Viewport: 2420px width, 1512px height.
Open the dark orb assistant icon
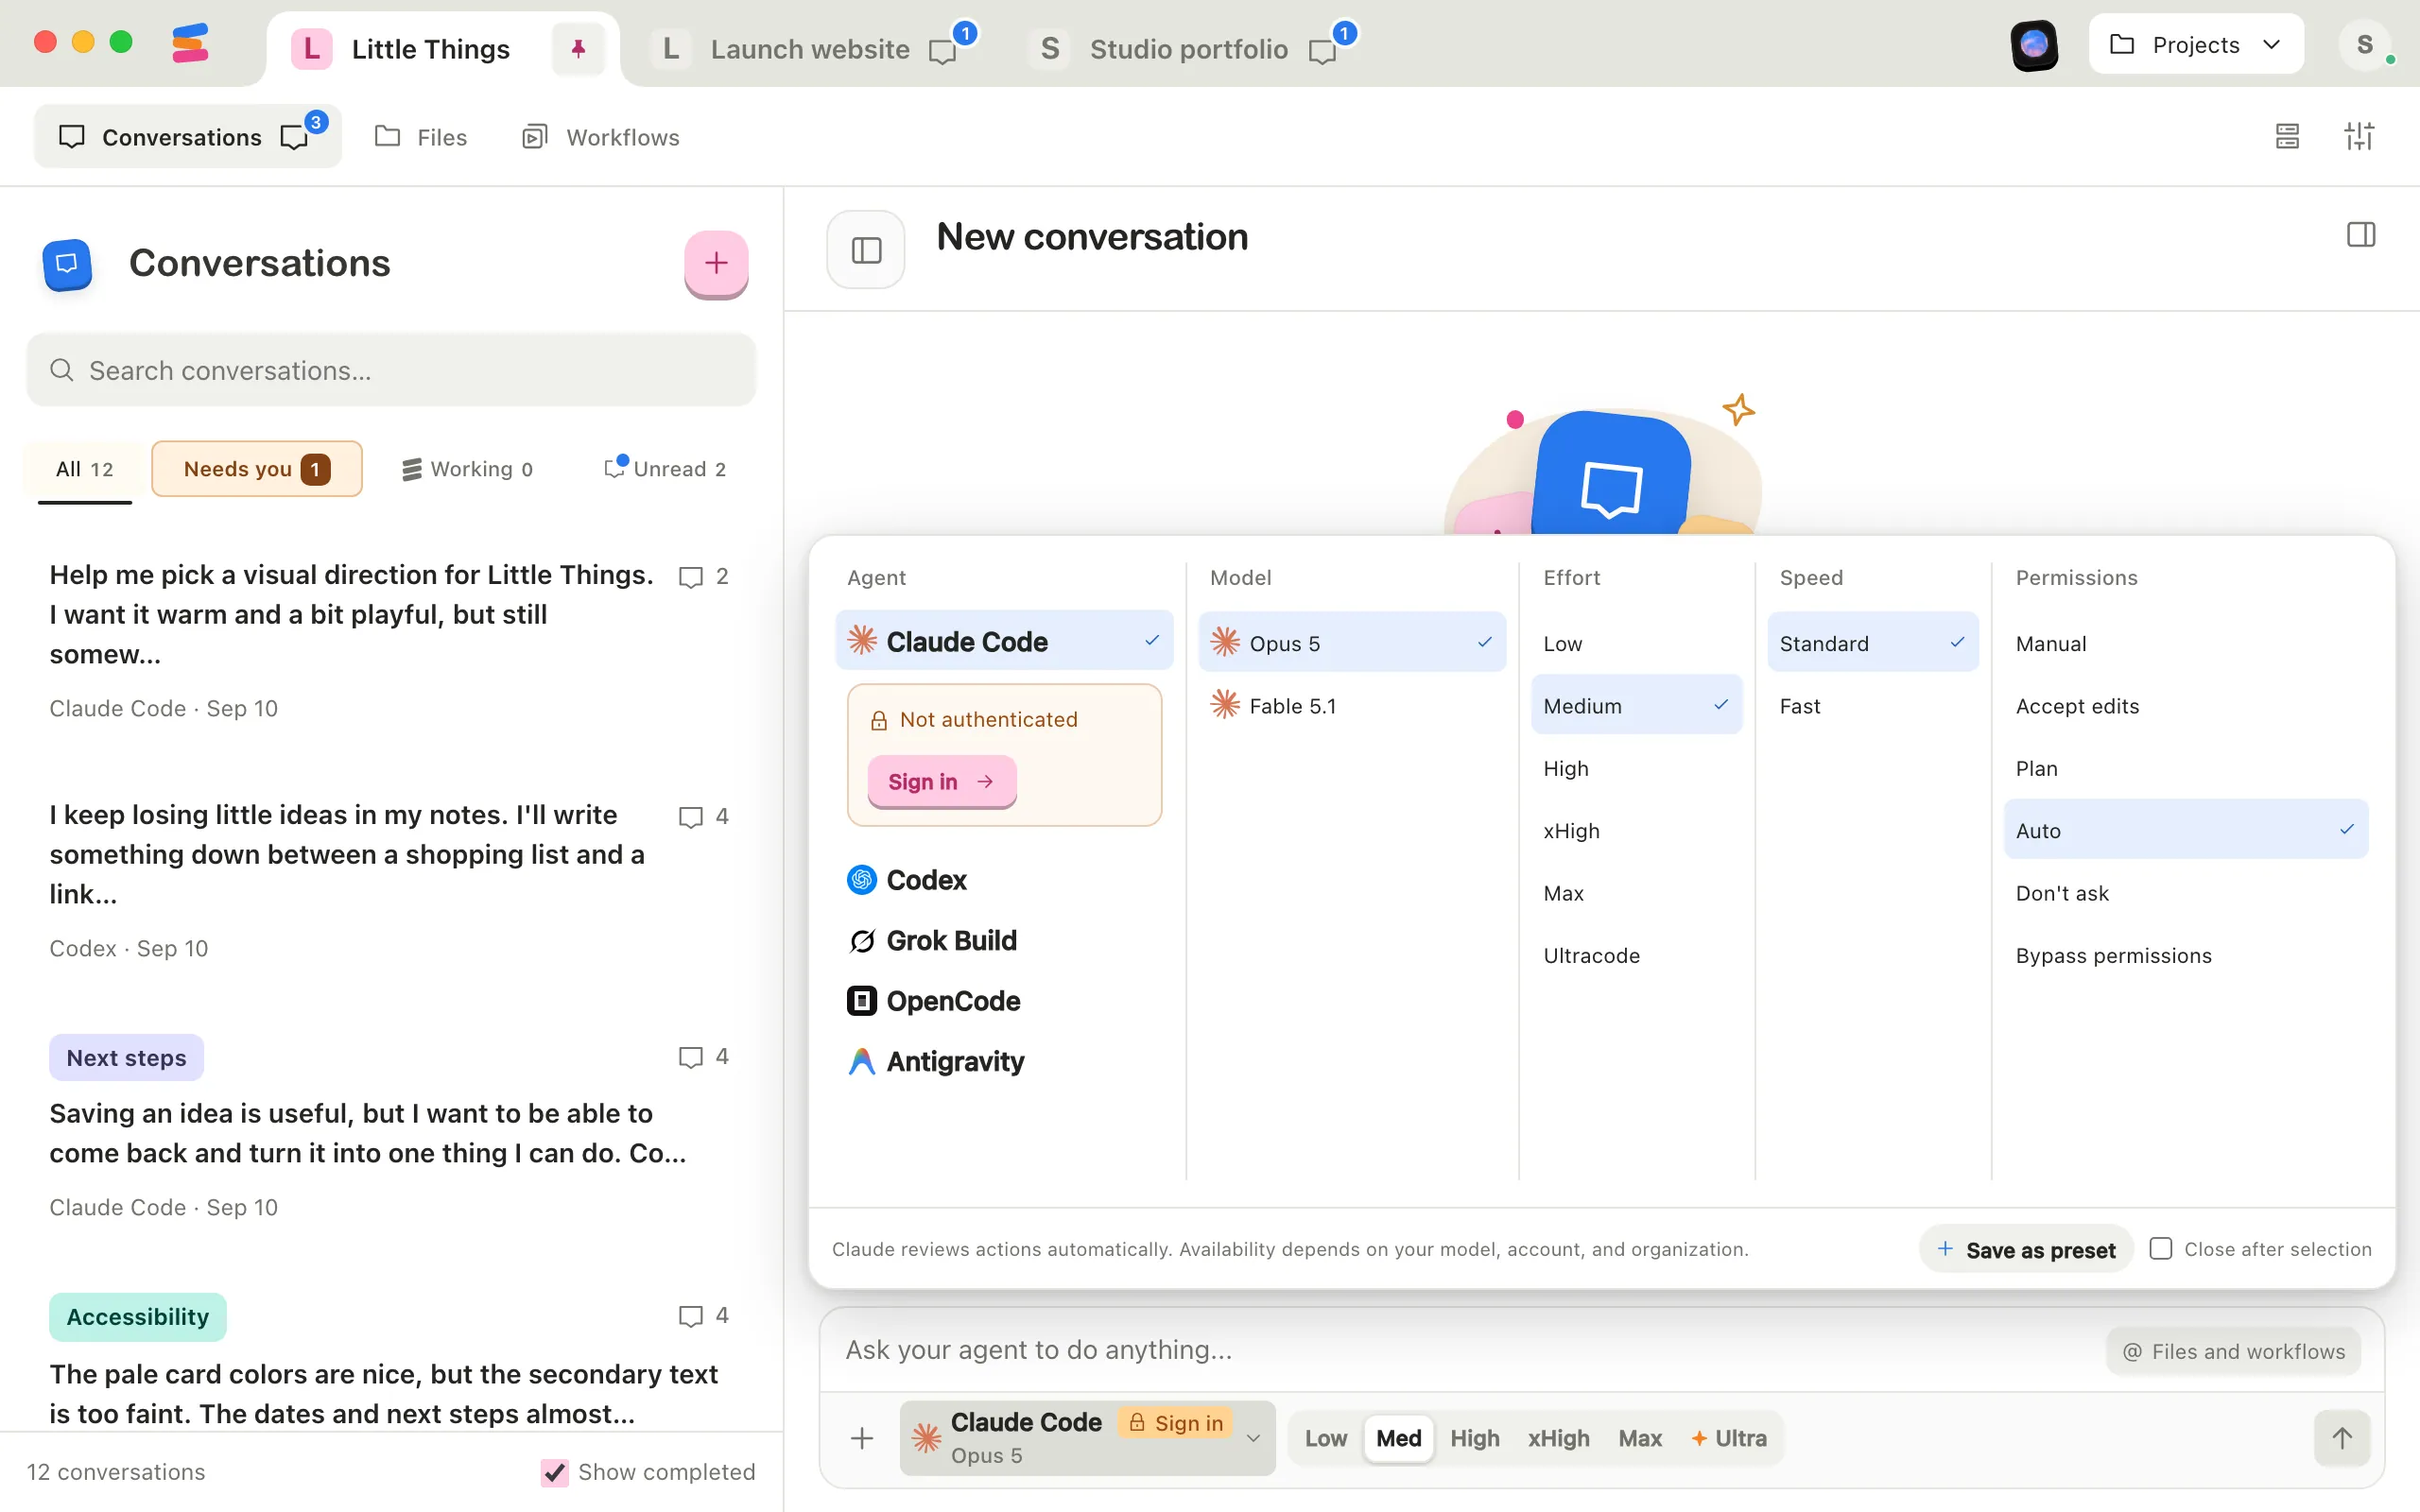2034,45
